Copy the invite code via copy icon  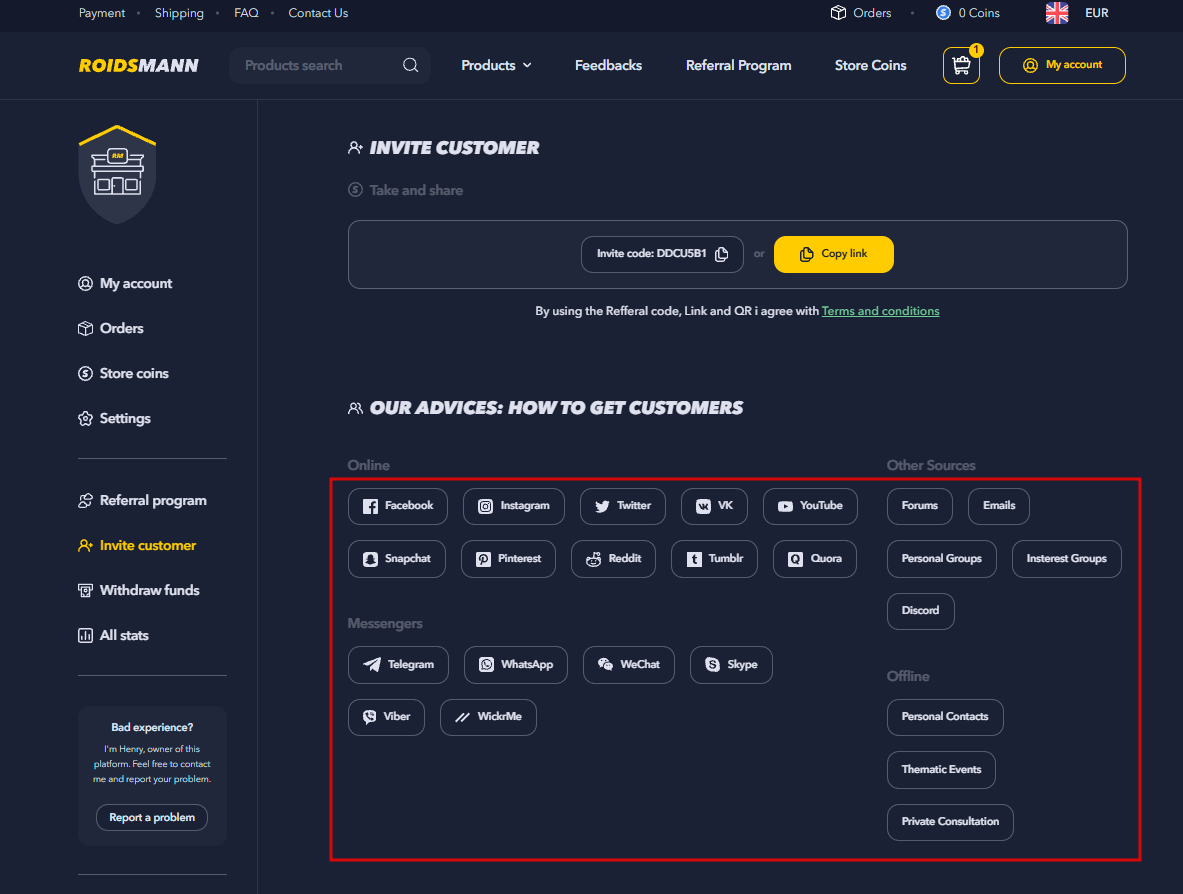click(722, 254)
